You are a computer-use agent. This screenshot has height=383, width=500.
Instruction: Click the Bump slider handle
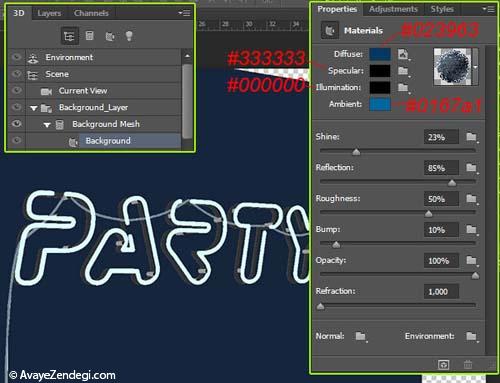coord(336,245)
